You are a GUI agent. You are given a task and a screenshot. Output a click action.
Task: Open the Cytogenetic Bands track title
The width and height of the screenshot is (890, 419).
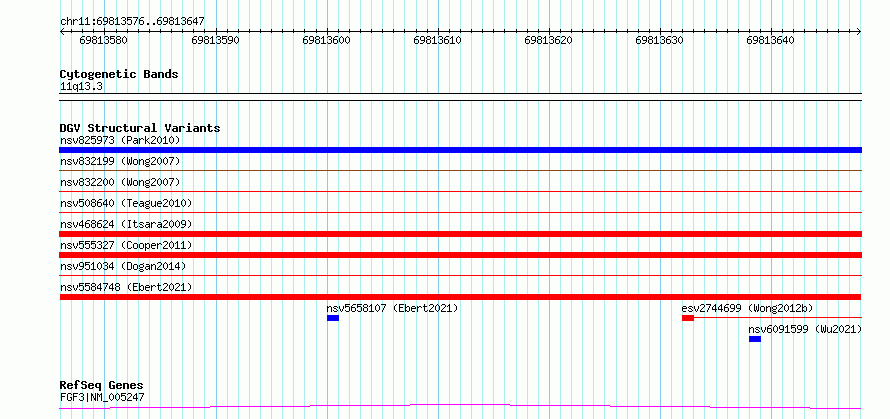[x=119, y=74]
